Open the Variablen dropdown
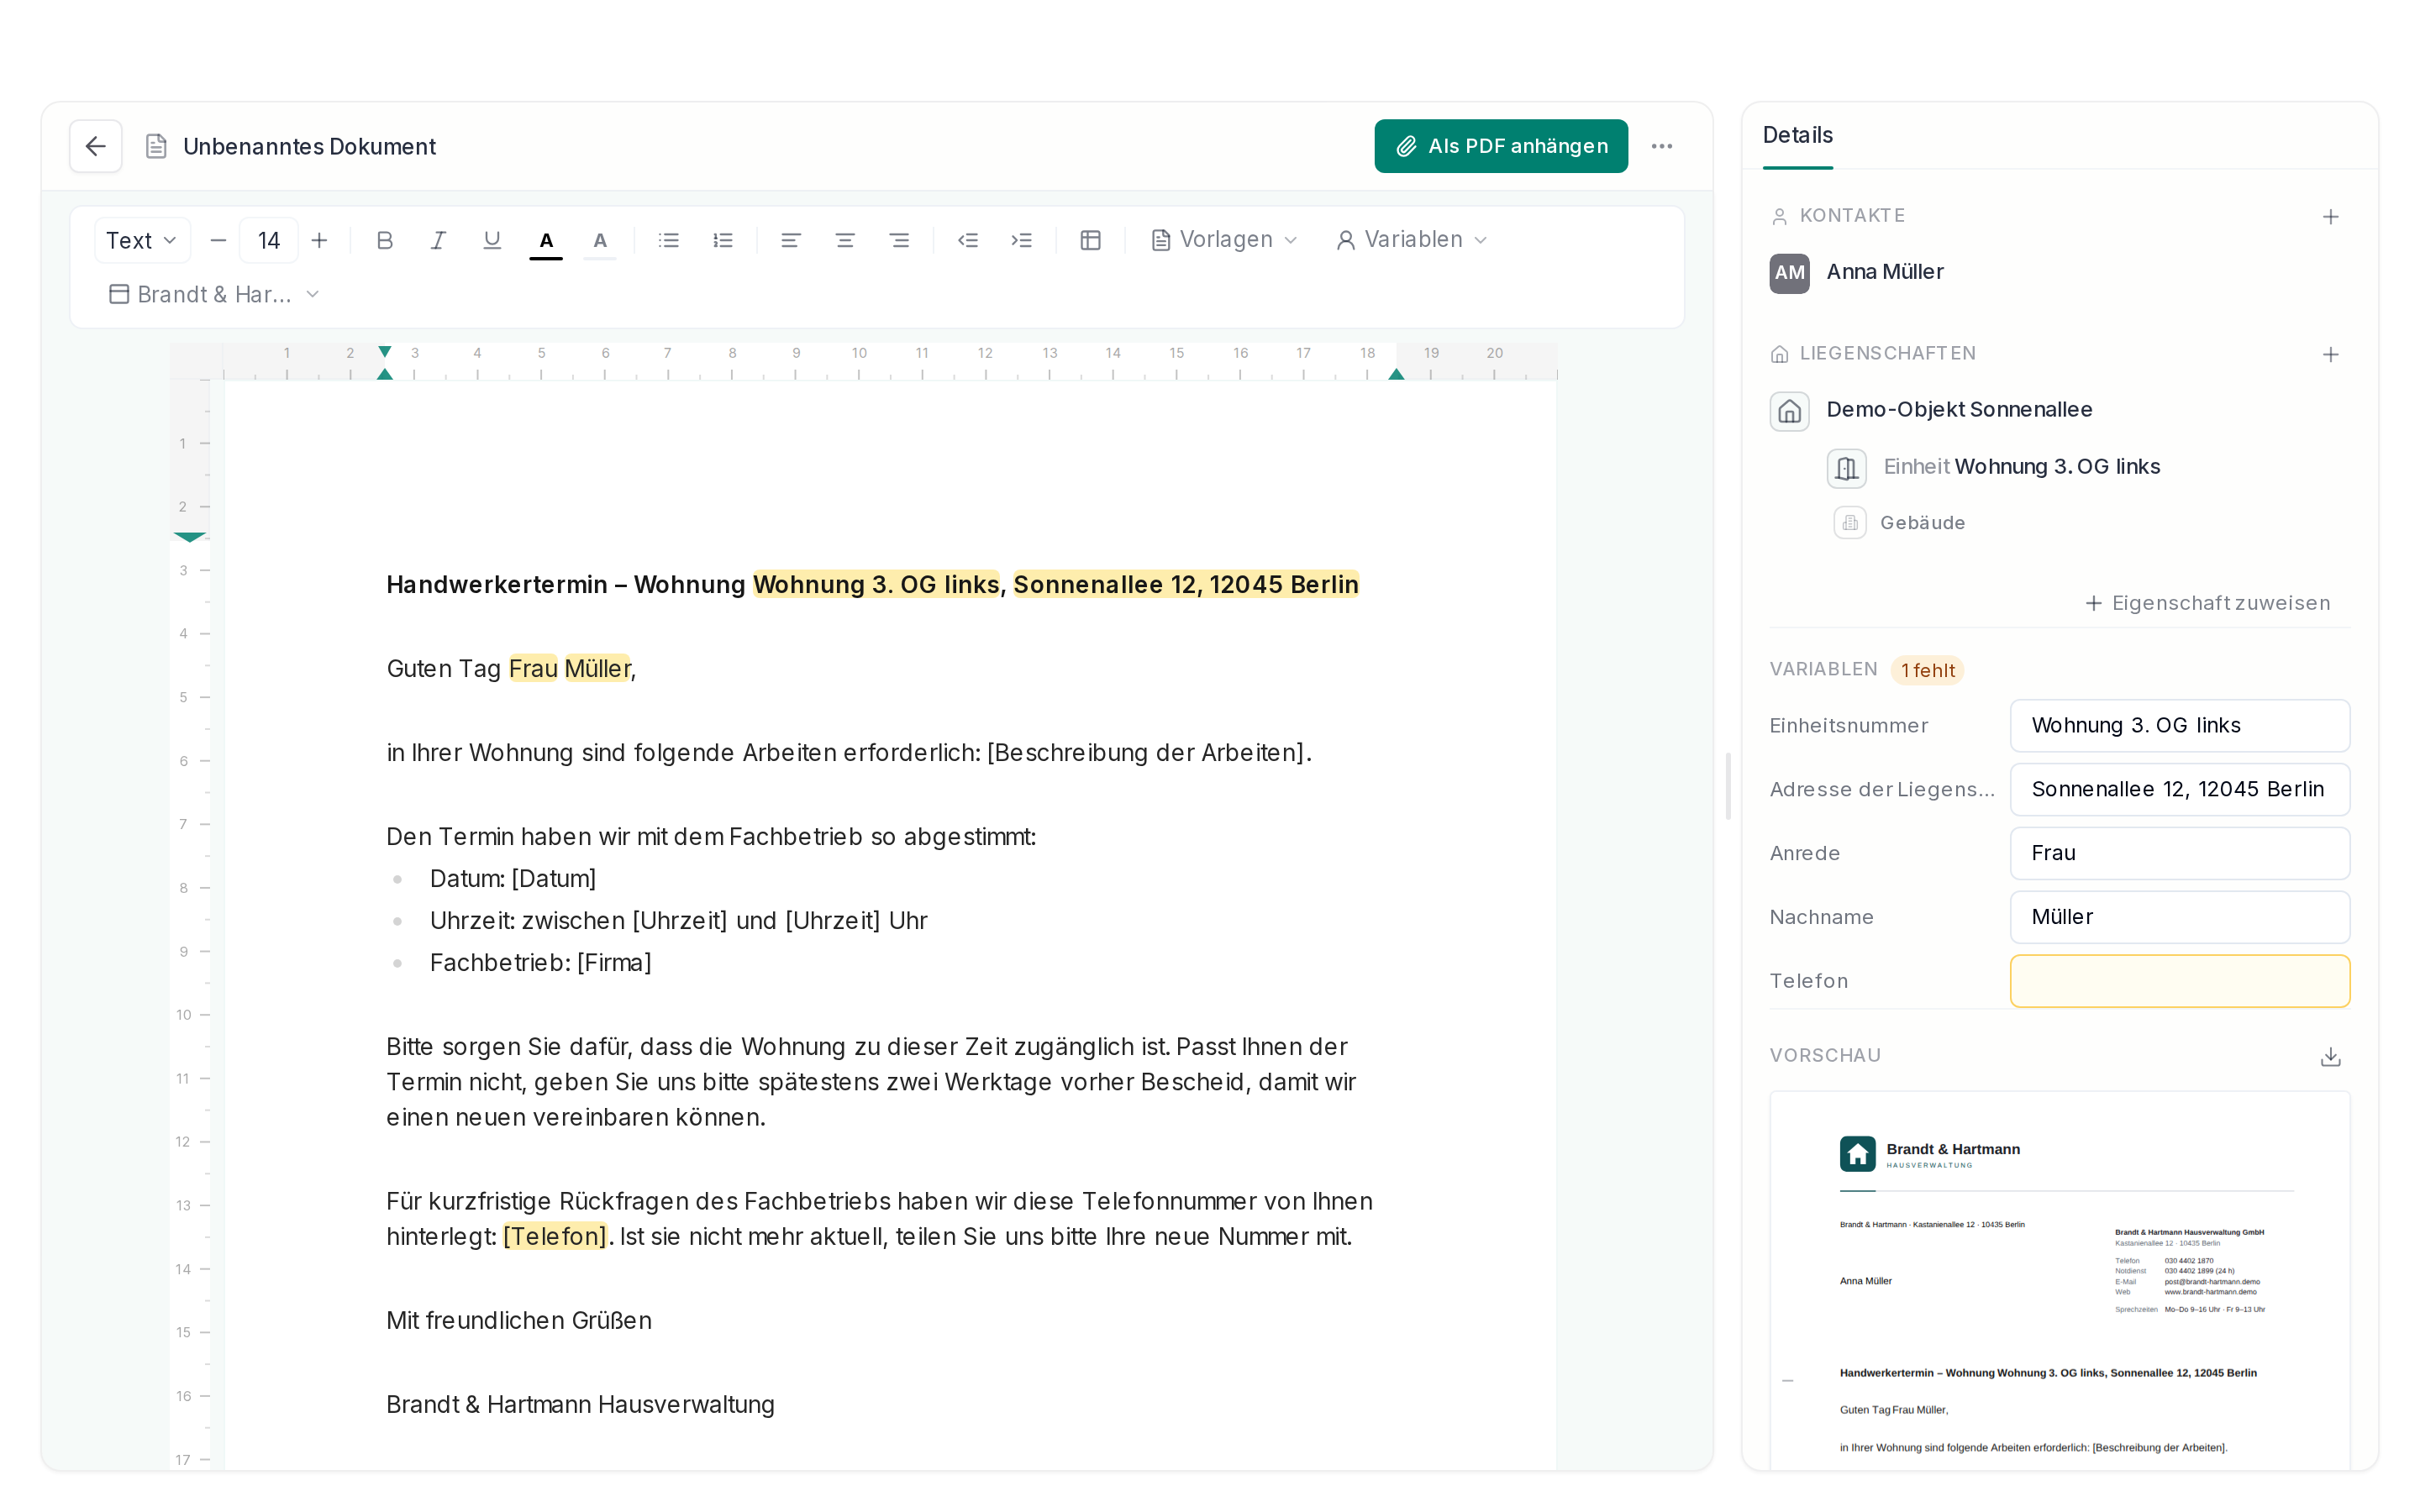This screenshot has width=2420, height=1512. coord(1412,240)
